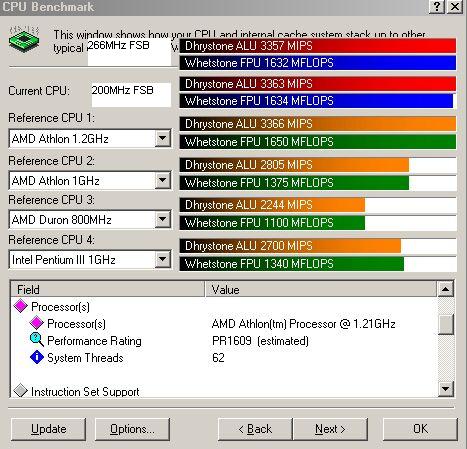467x449 pixels.
Task: Go to the previous page with Back
Action: click(255, 429)
